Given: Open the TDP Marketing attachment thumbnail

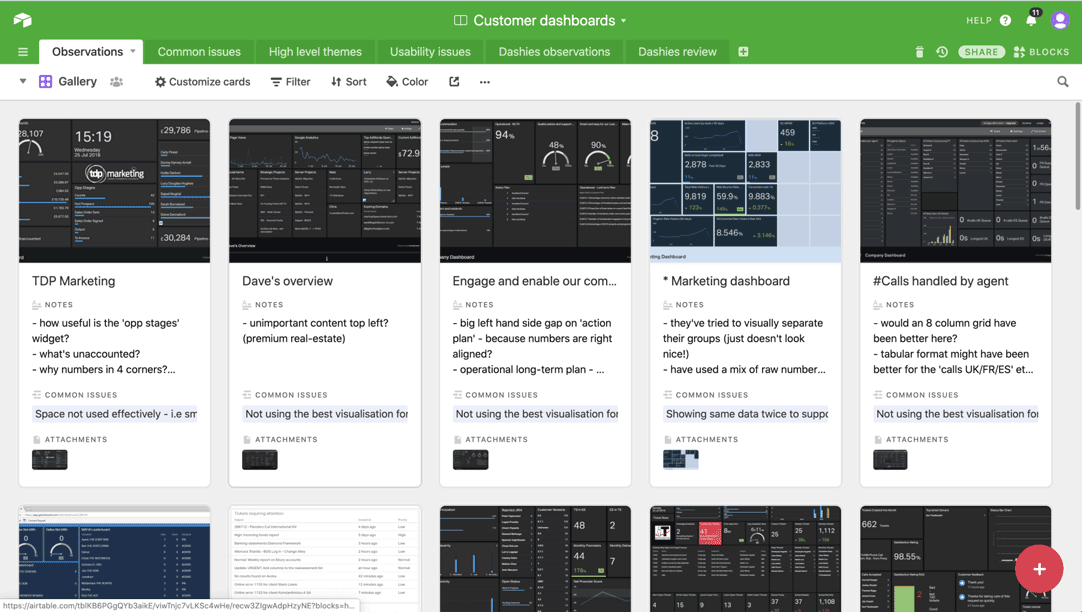Looking at the screenshot, I should click(50, 460).
